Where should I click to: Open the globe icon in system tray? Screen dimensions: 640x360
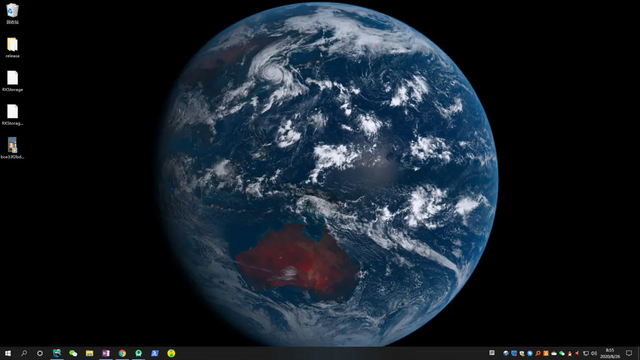tap(506, 353)
